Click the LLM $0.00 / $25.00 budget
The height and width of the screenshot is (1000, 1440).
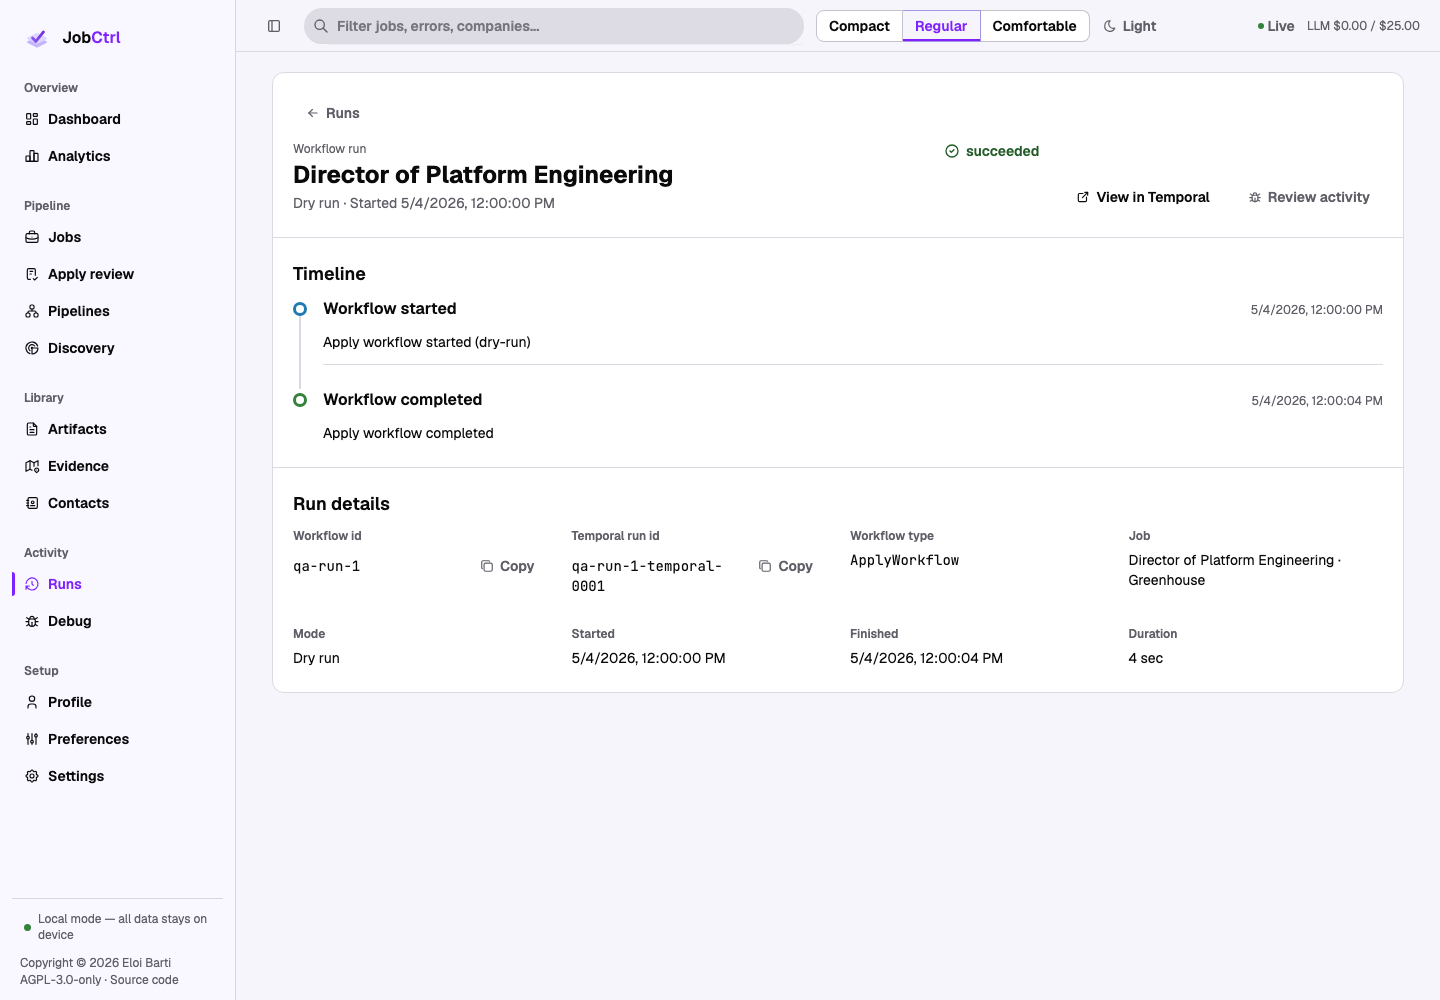(1363, 26)
